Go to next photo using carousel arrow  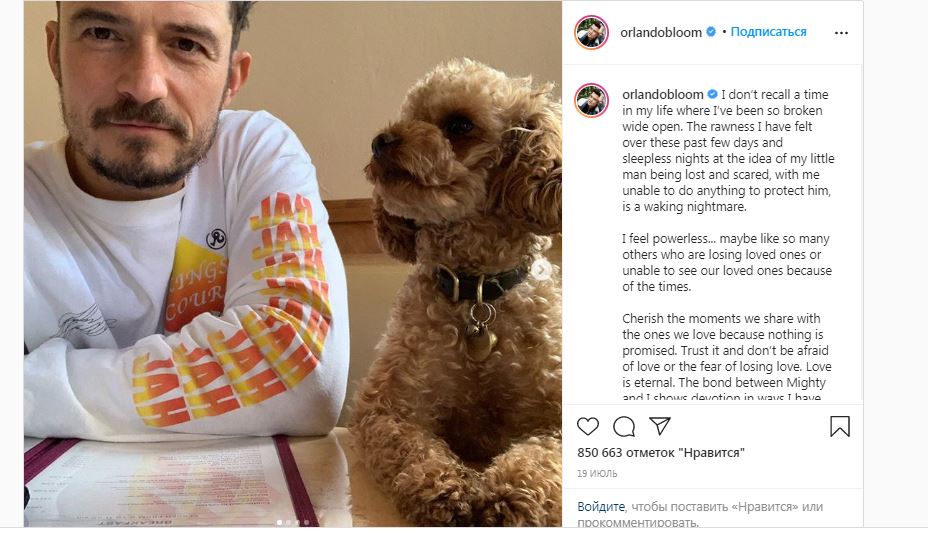540,270
